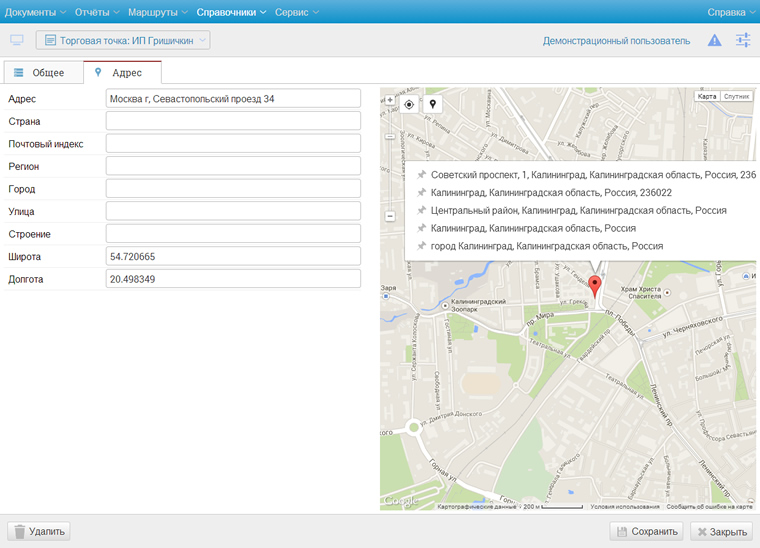
Task: Click the Google logo on the map
Action: 400,501
